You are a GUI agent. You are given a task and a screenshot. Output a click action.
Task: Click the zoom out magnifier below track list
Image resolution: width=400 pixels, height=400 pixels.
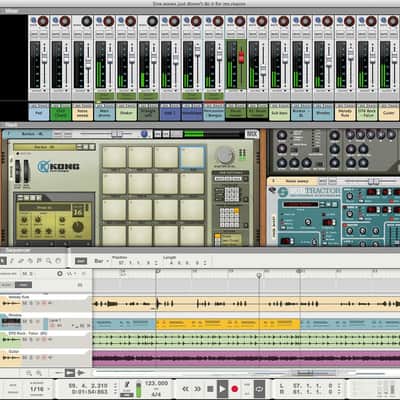click(29, 373)
